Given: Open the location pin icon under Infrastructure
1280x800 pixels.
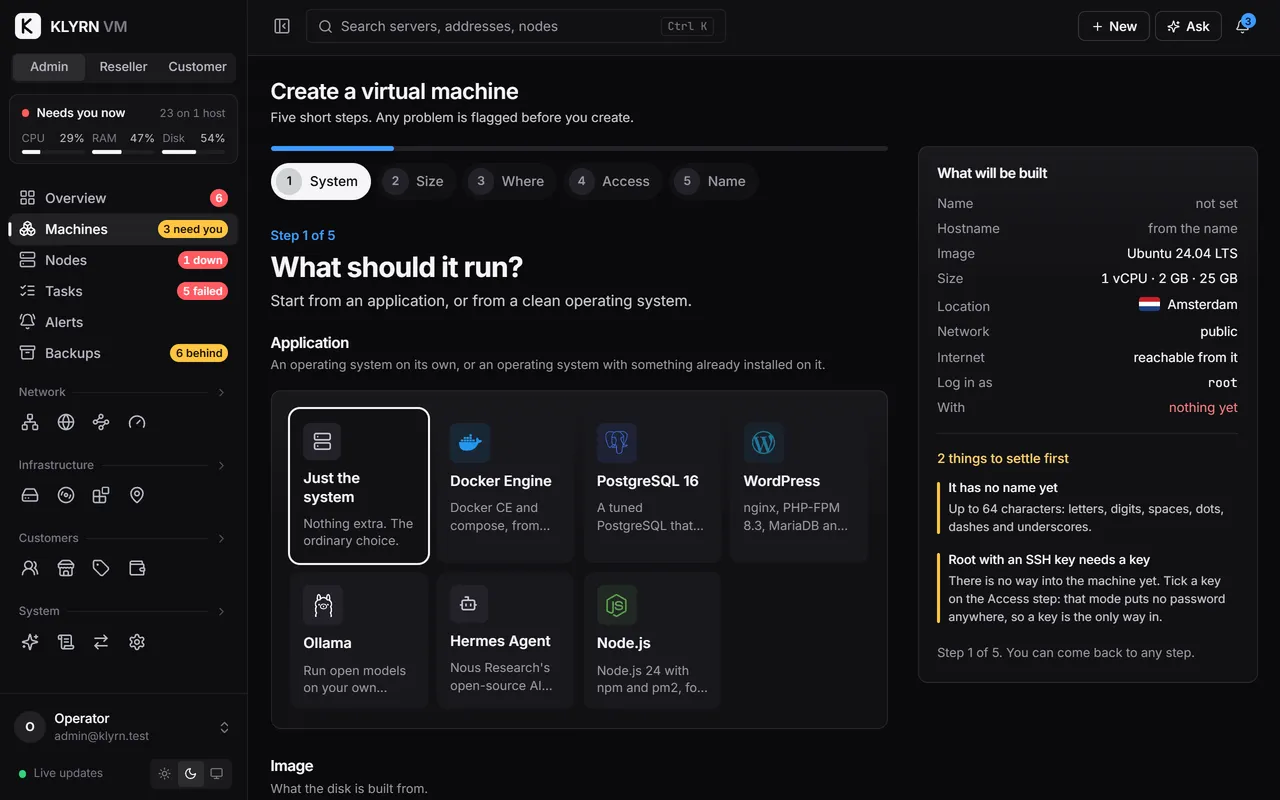Looking at the screenshot, I should [x=137, y=495].
